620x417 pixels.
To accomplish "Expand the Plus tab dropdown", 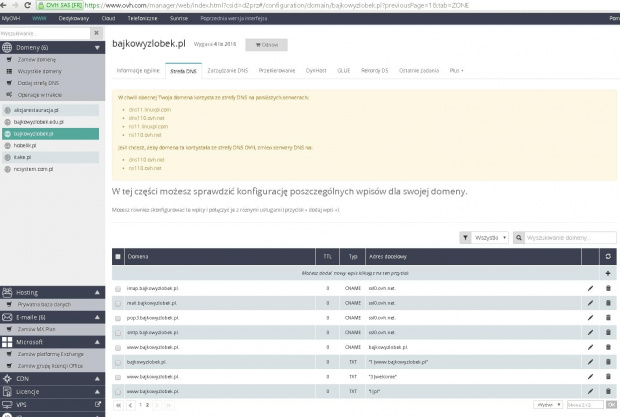I will click(x=456, y=71).
